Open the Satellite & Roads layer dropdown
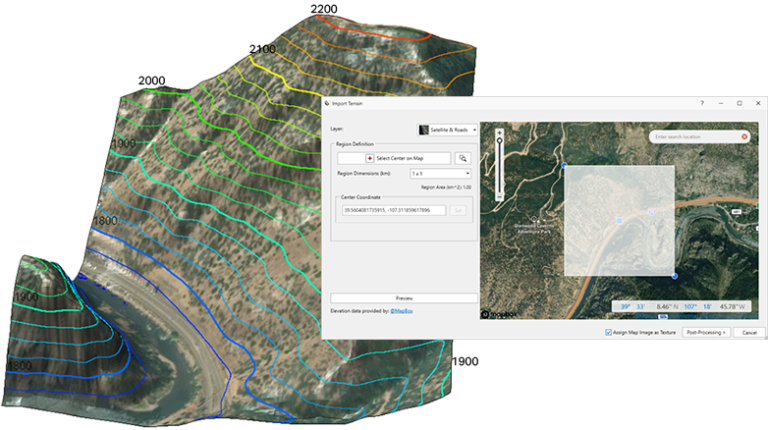 (448, 130)
